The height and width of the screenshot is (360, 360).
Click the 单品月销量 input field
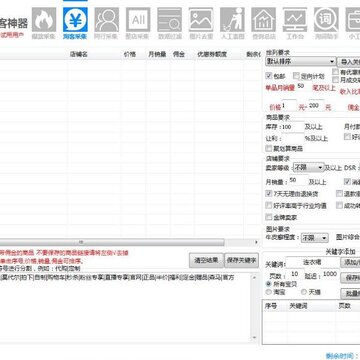(x=304, y=86)
